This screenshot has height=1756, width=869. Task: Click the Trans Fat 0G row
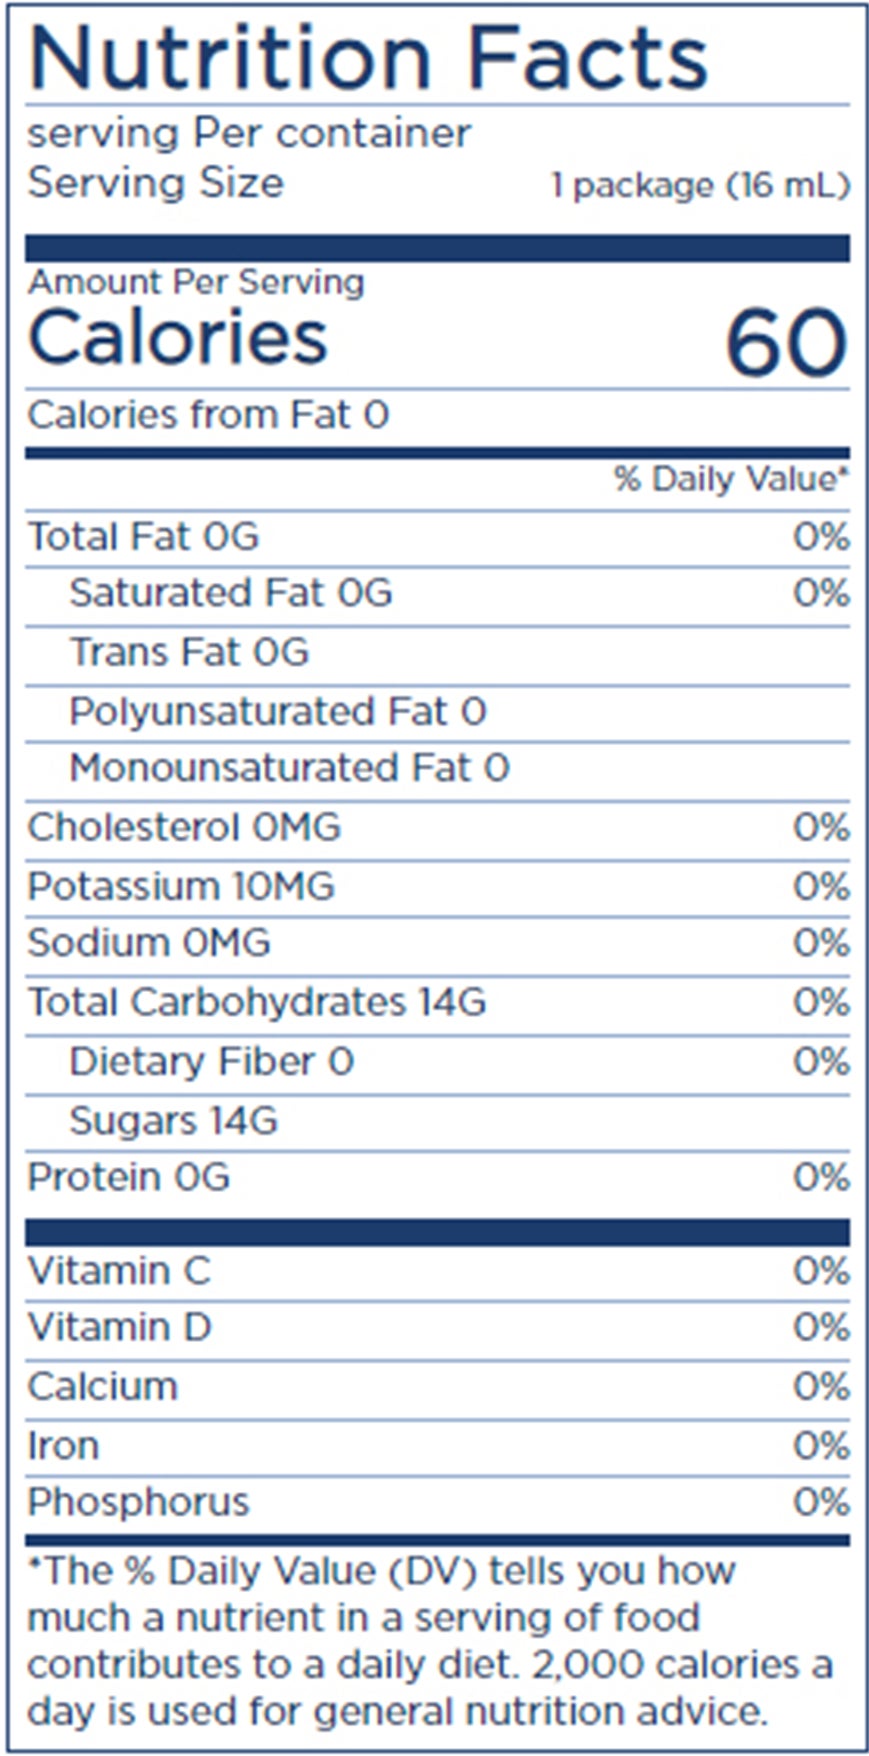[438, 653]
